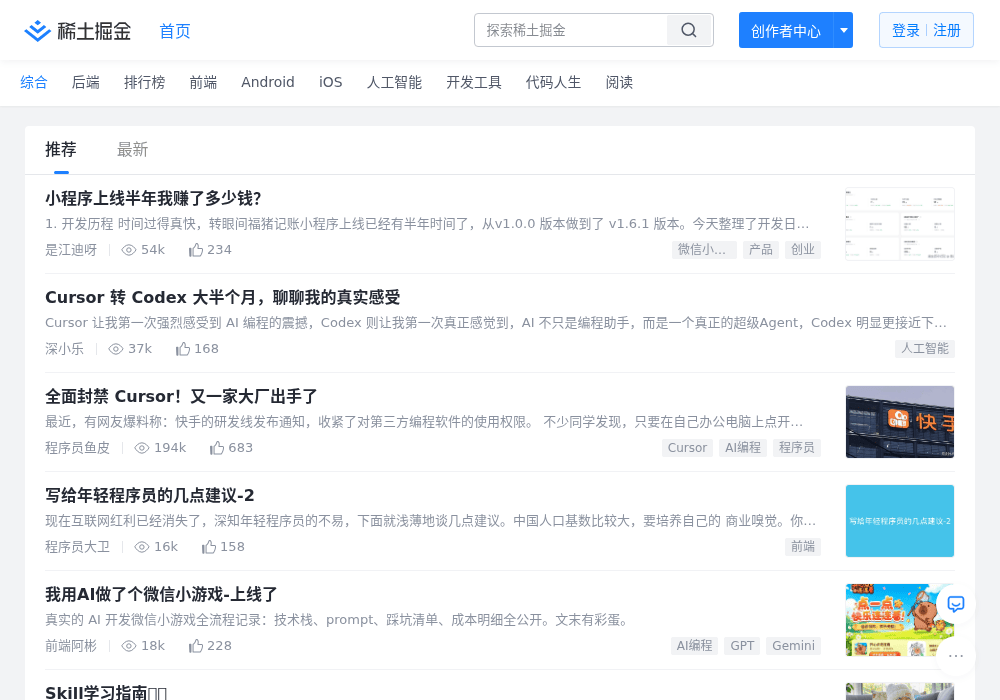The image size is (1000, 700).
Task: Open the 排行榜 navigation item
Action: click(x=145, y=82)
